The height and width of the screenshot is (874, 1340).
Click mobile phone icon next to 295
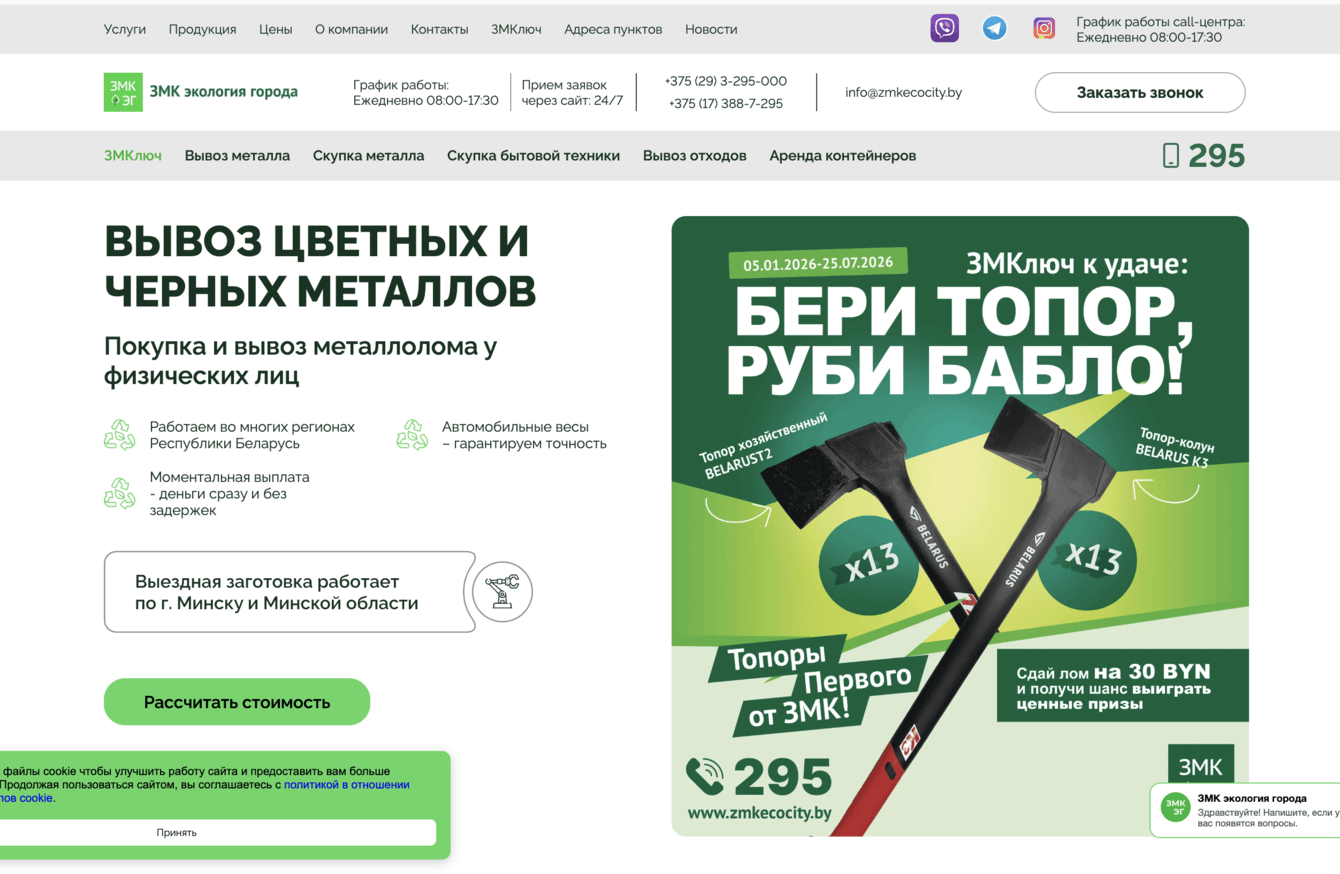click(1171, 155)
